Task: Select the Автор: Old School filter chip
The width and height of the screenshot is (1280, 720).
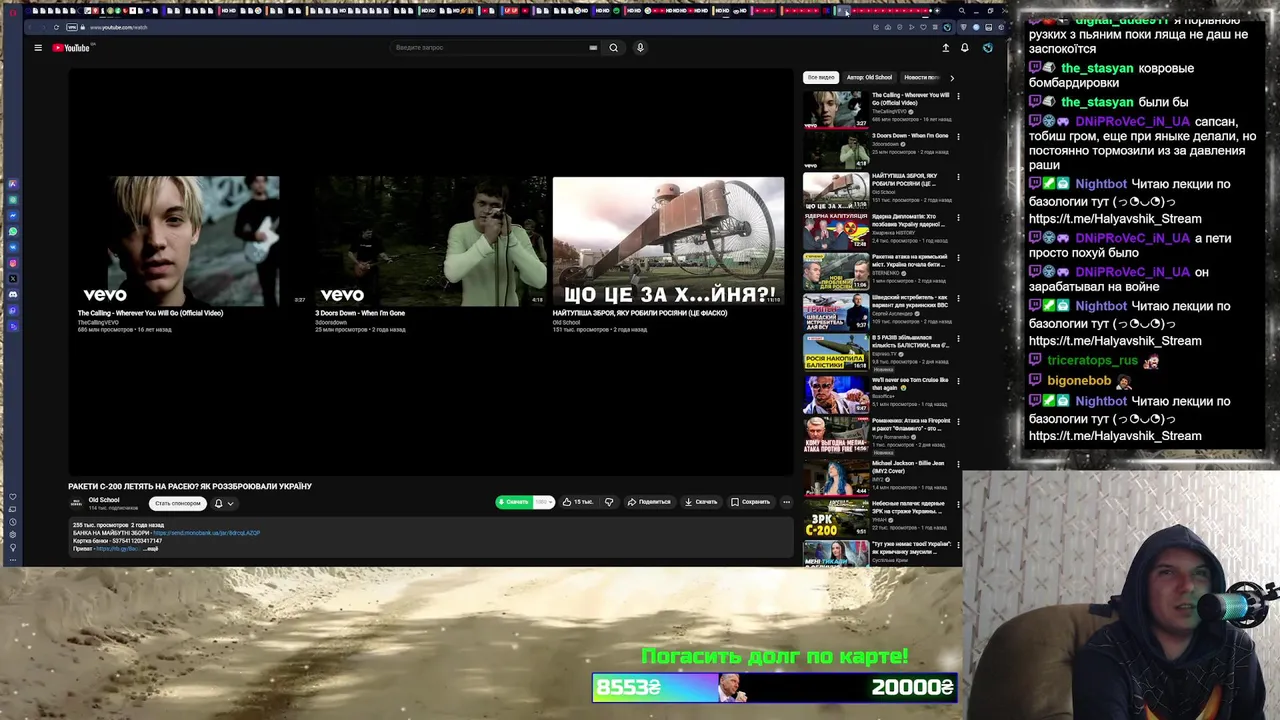Action: coord(869,77)
